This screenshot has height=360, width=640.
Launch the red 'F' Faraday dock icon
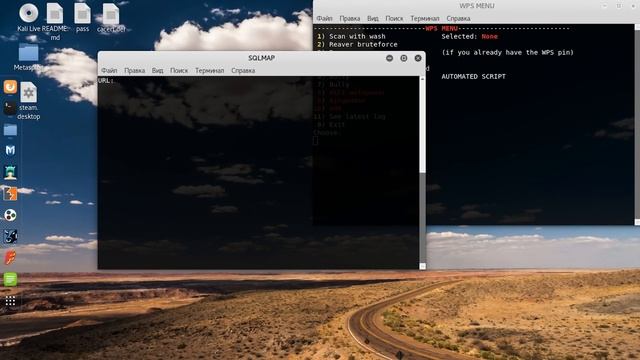click(x=10, y=258)
